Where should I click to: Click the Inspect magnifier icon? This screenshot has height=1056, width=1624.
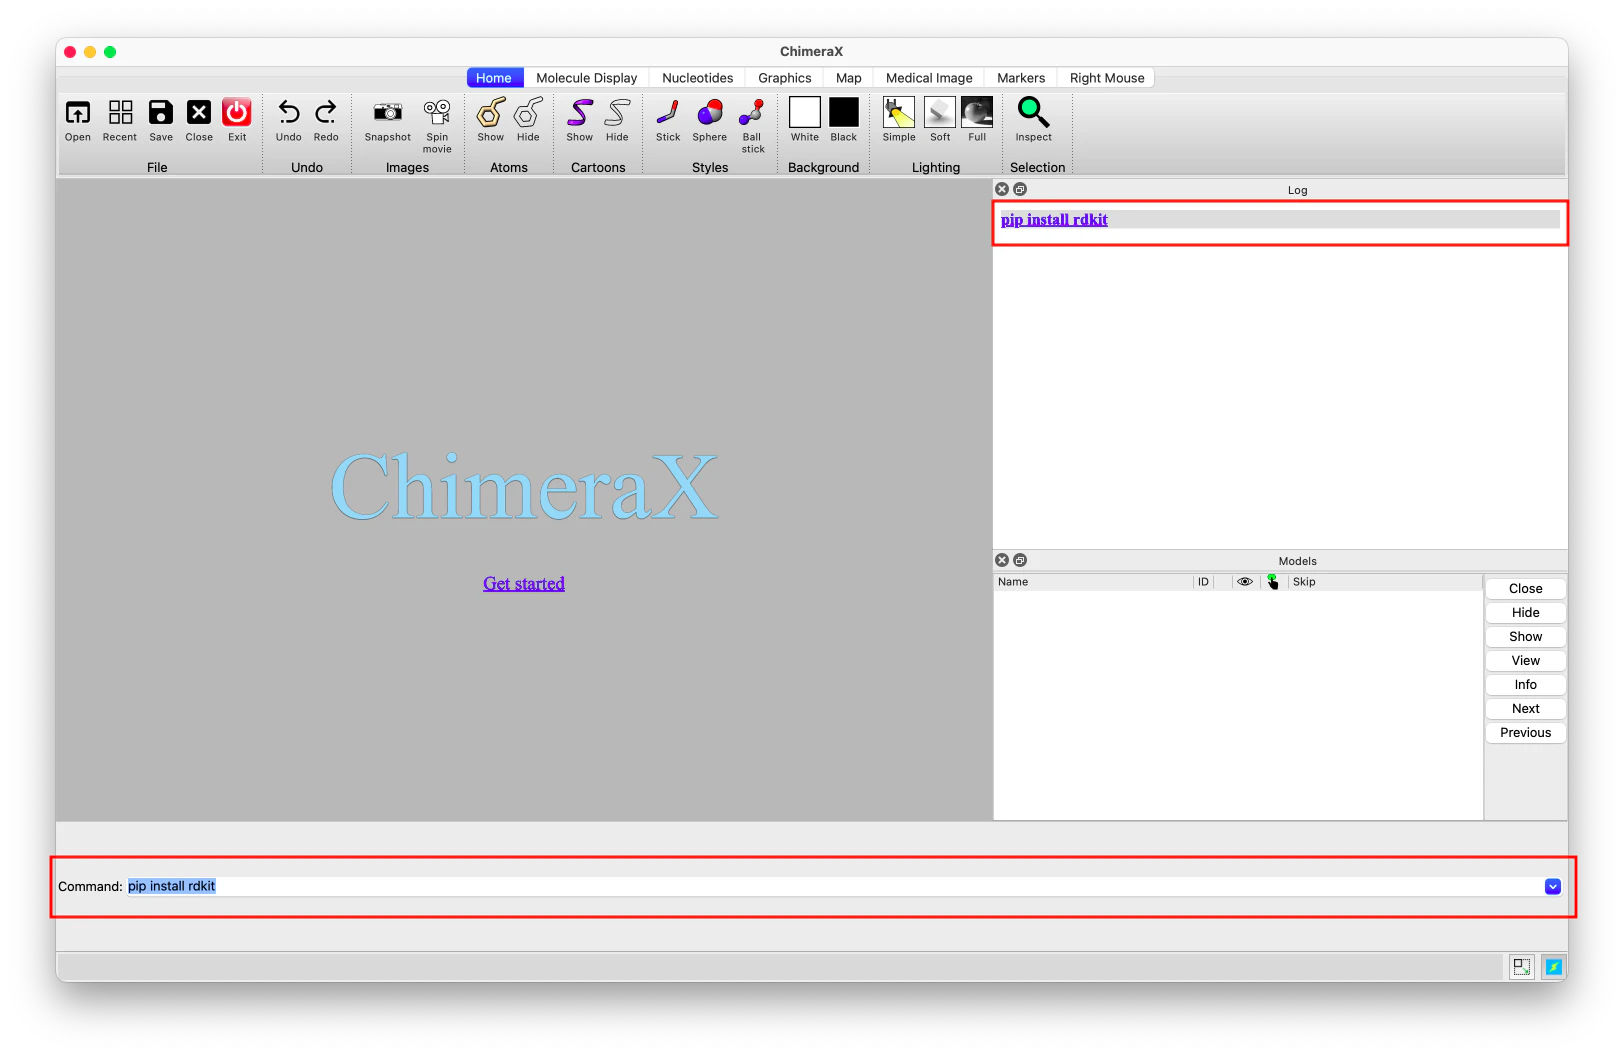(1033, 112)
